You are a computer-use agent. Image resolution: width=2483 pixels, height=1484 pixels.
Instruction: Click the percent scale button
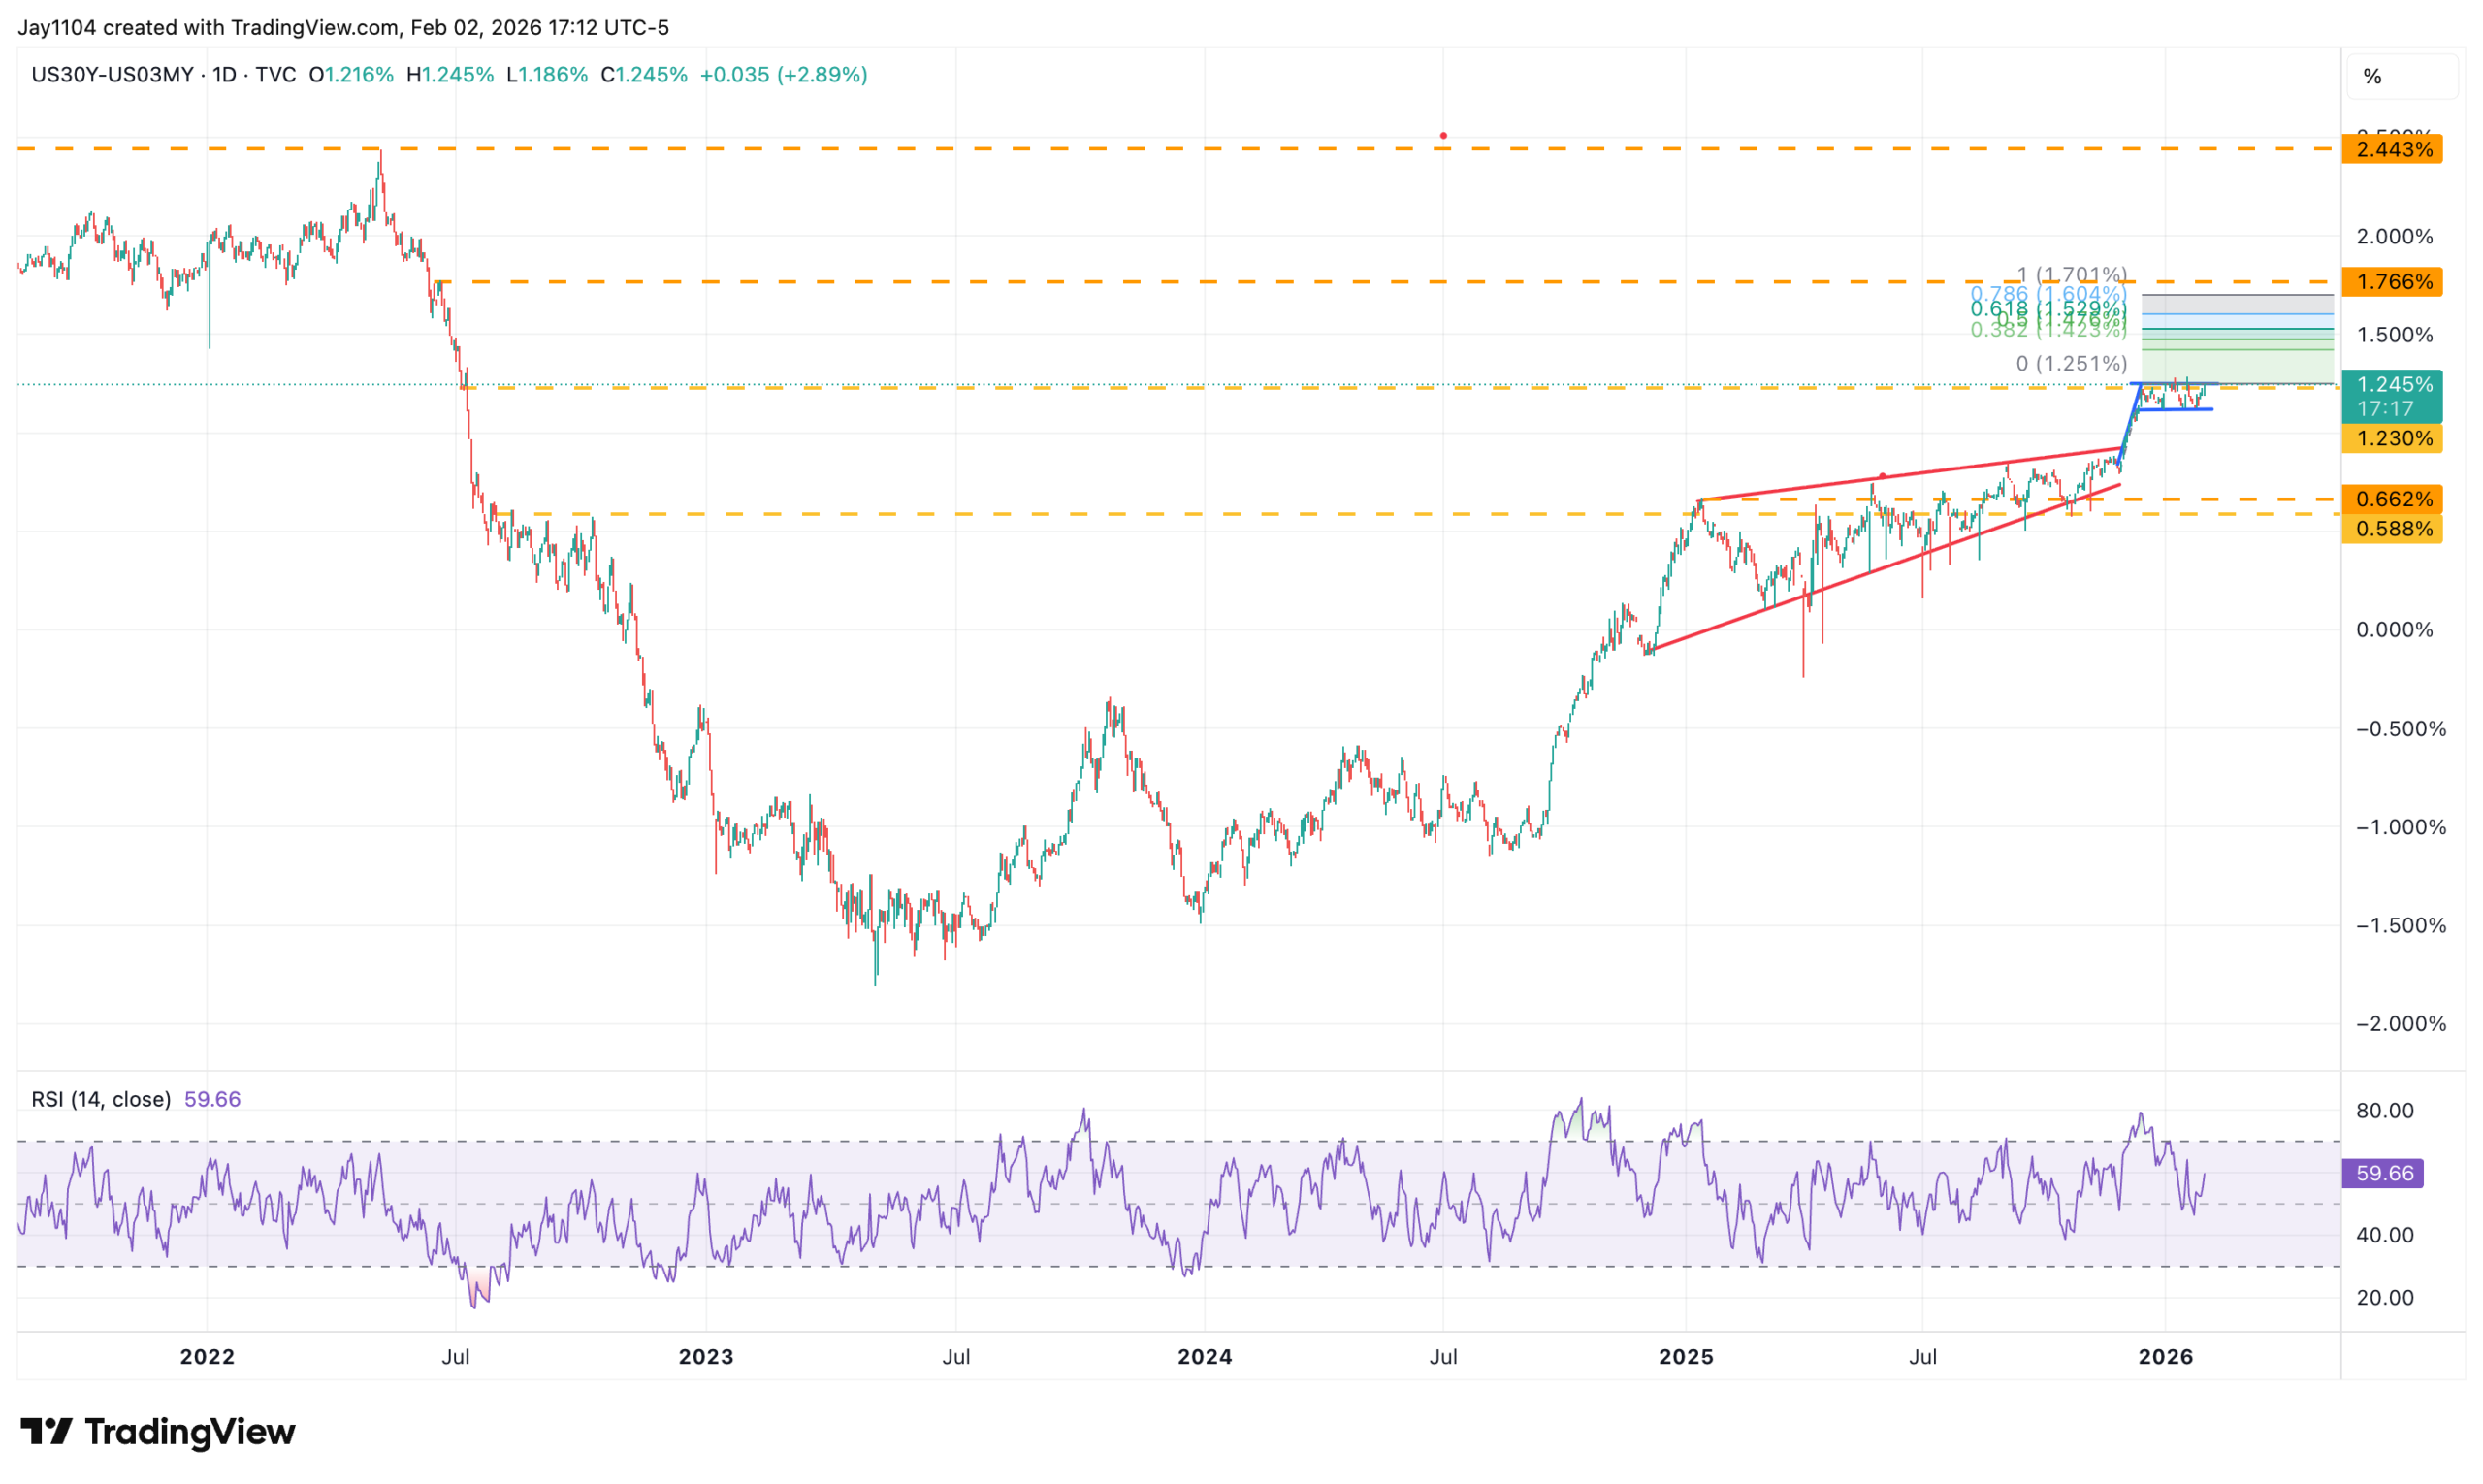[2371, 77]
